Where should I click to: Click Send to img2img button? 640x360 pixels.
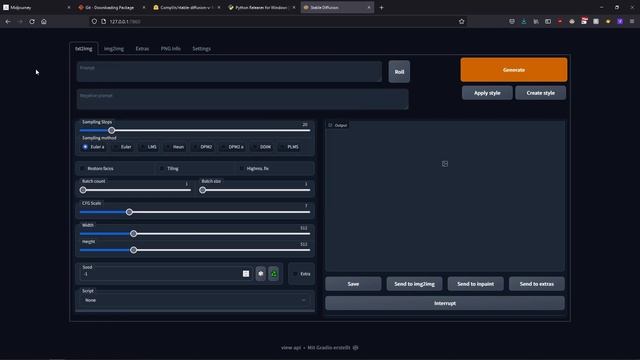click(414, 284)
